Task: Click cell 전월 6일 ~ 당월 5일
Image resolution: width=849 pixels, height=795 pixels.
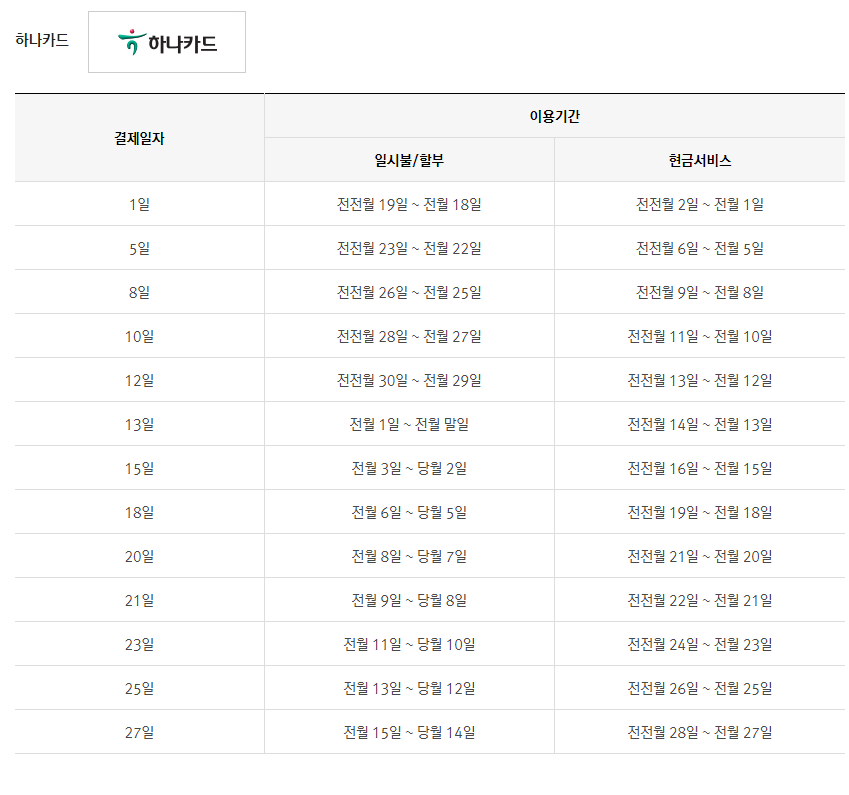Action: 409,512
